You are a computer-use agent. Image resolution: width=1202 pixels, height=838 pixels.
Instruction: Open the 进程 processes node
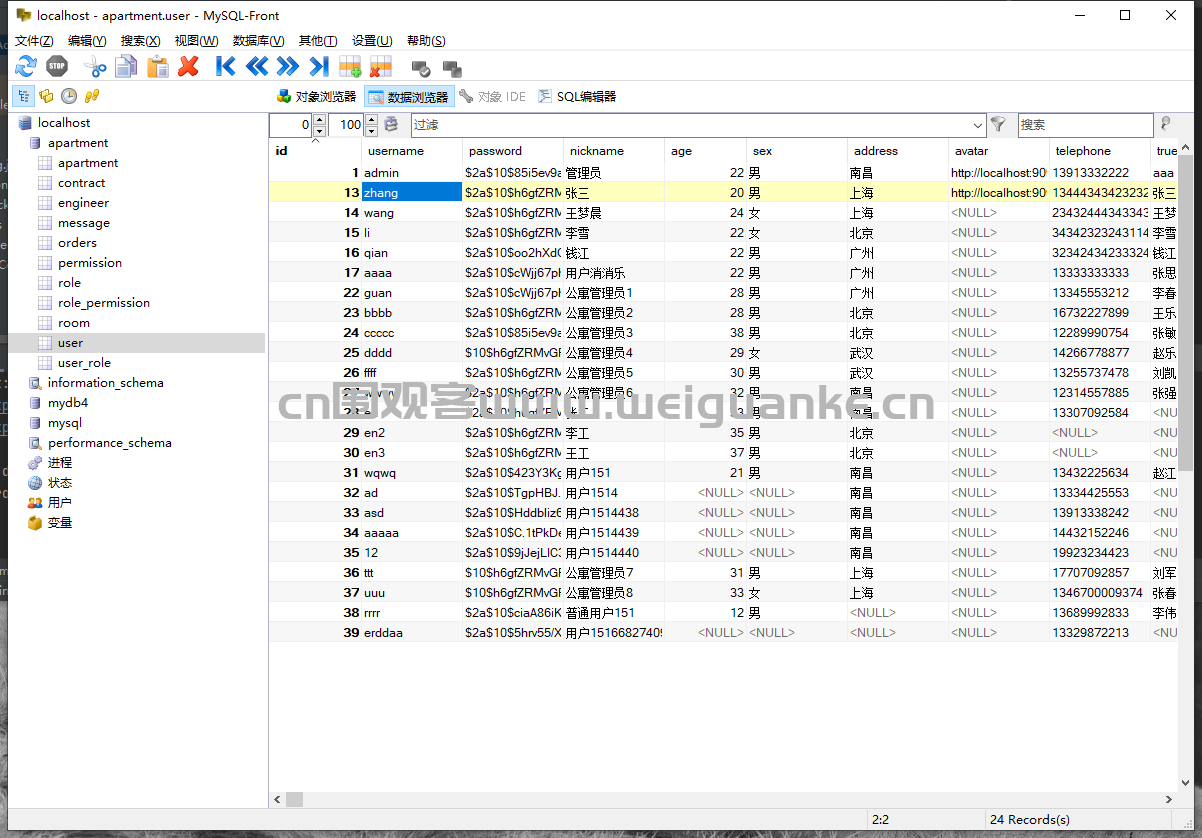pos(60,463)
